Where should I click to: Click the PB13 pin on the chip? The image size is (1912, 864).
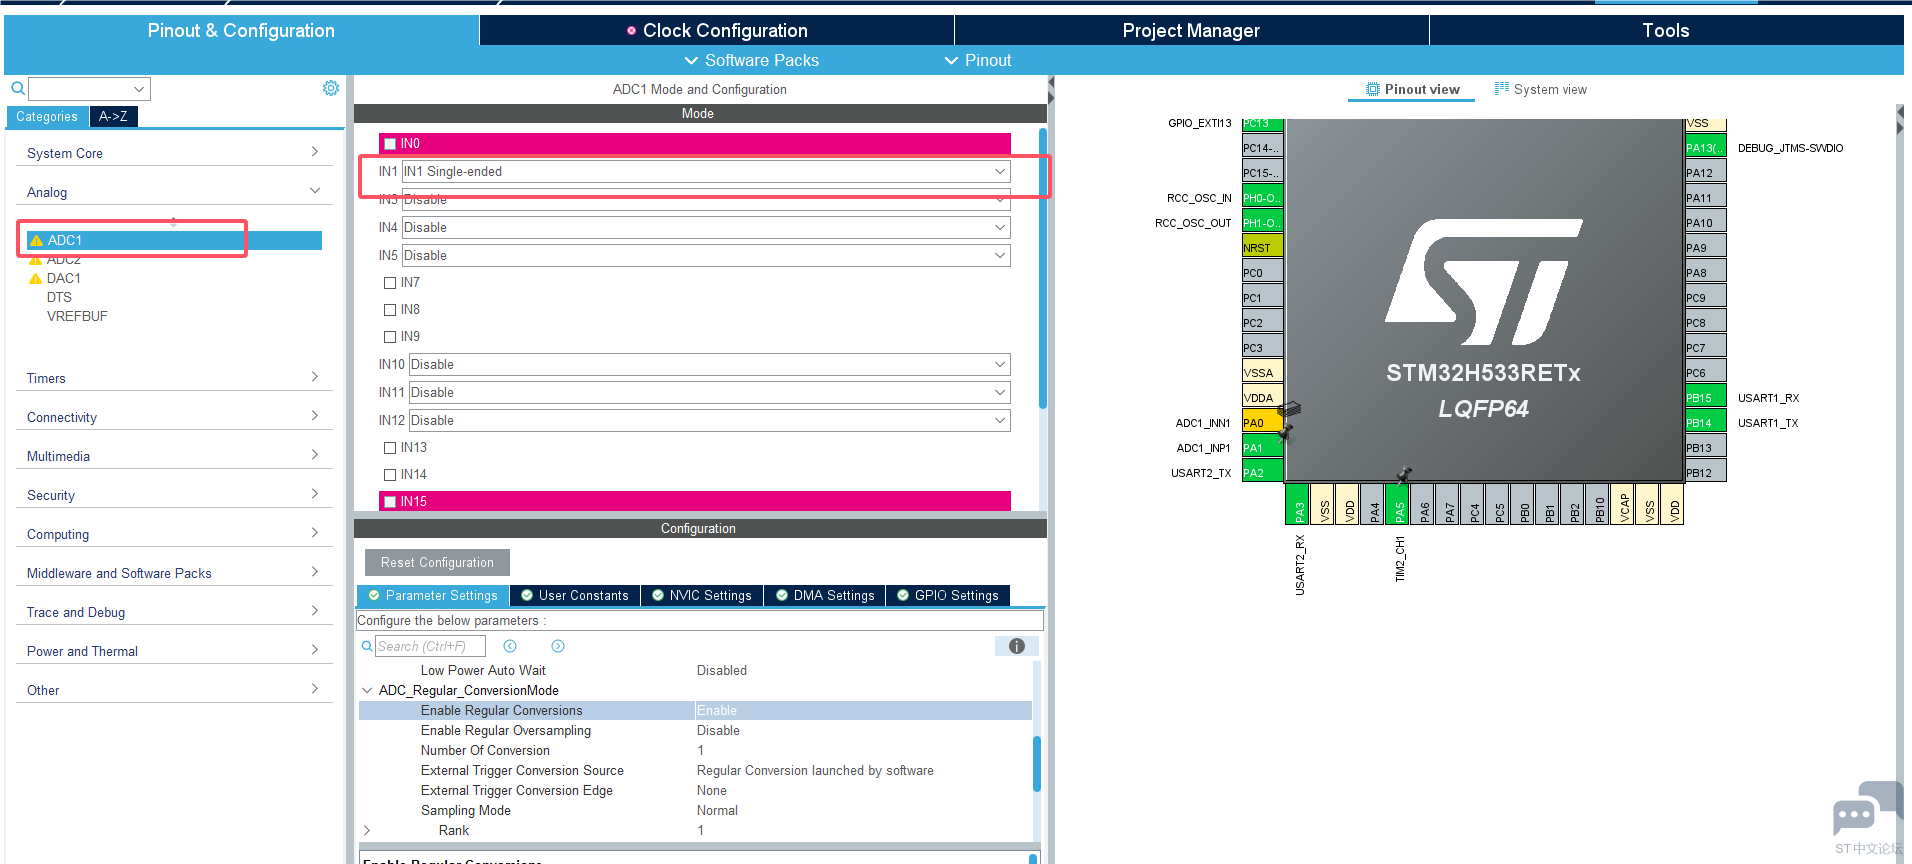[1705, 448]
